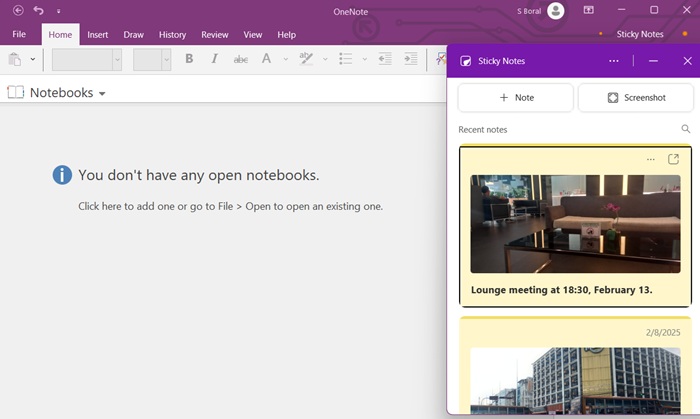Click the ribbon display options icon

[589, 10]
